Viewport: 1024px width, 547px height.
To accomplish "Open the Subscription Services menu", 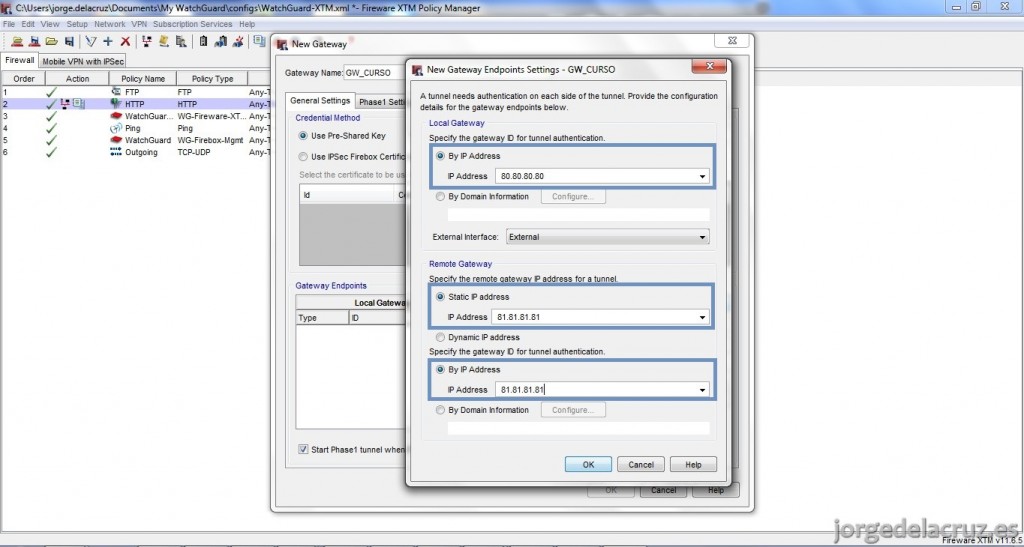I will coord(193,24).
